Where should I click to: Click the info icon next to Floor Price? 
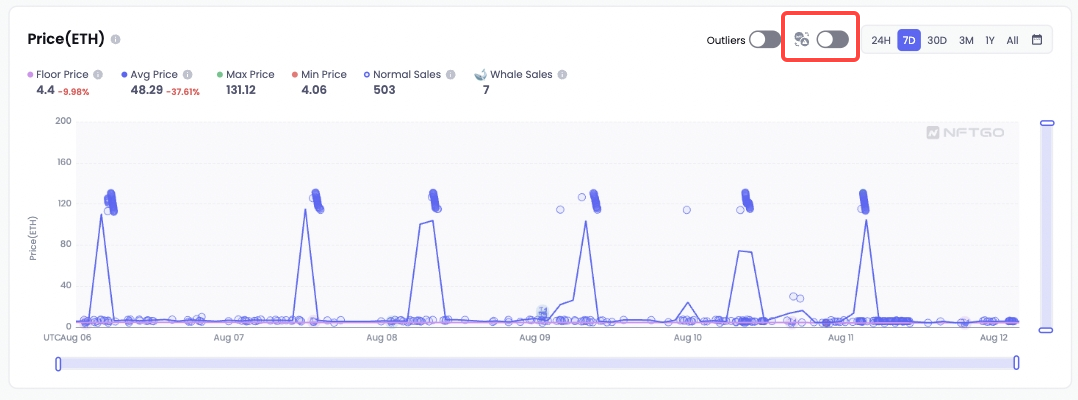[98, 74]
